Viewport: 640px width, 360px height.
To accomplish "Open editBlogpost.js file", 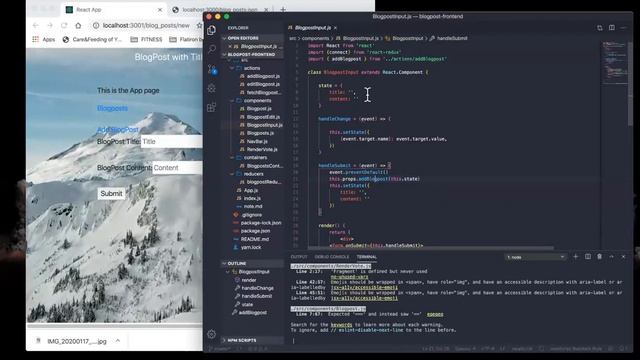I will 263,84.
